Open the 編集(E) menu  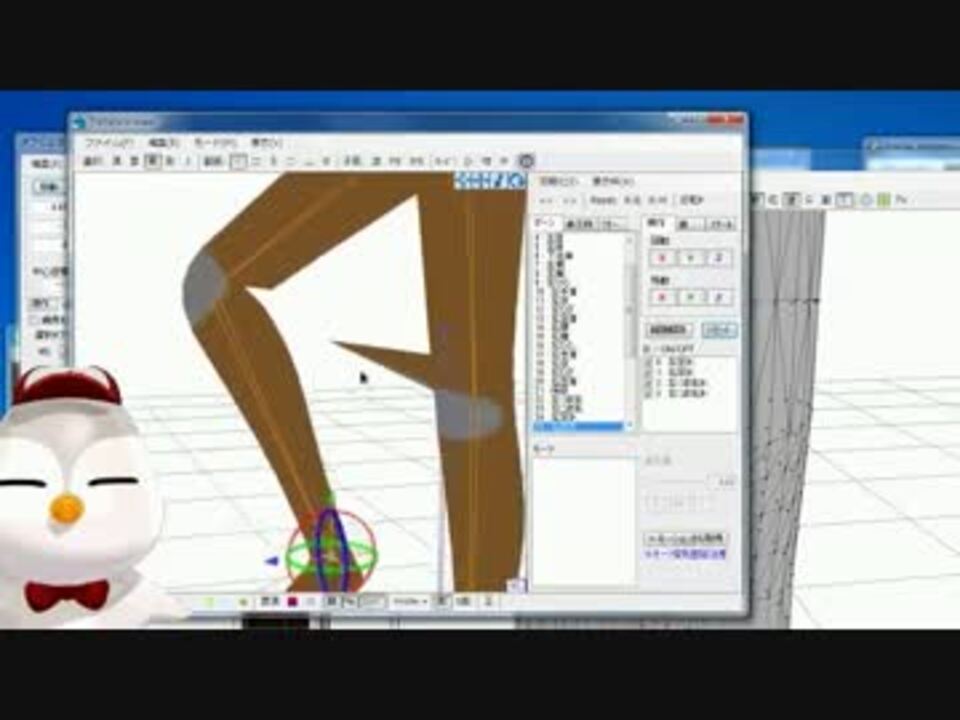[164, 142]
